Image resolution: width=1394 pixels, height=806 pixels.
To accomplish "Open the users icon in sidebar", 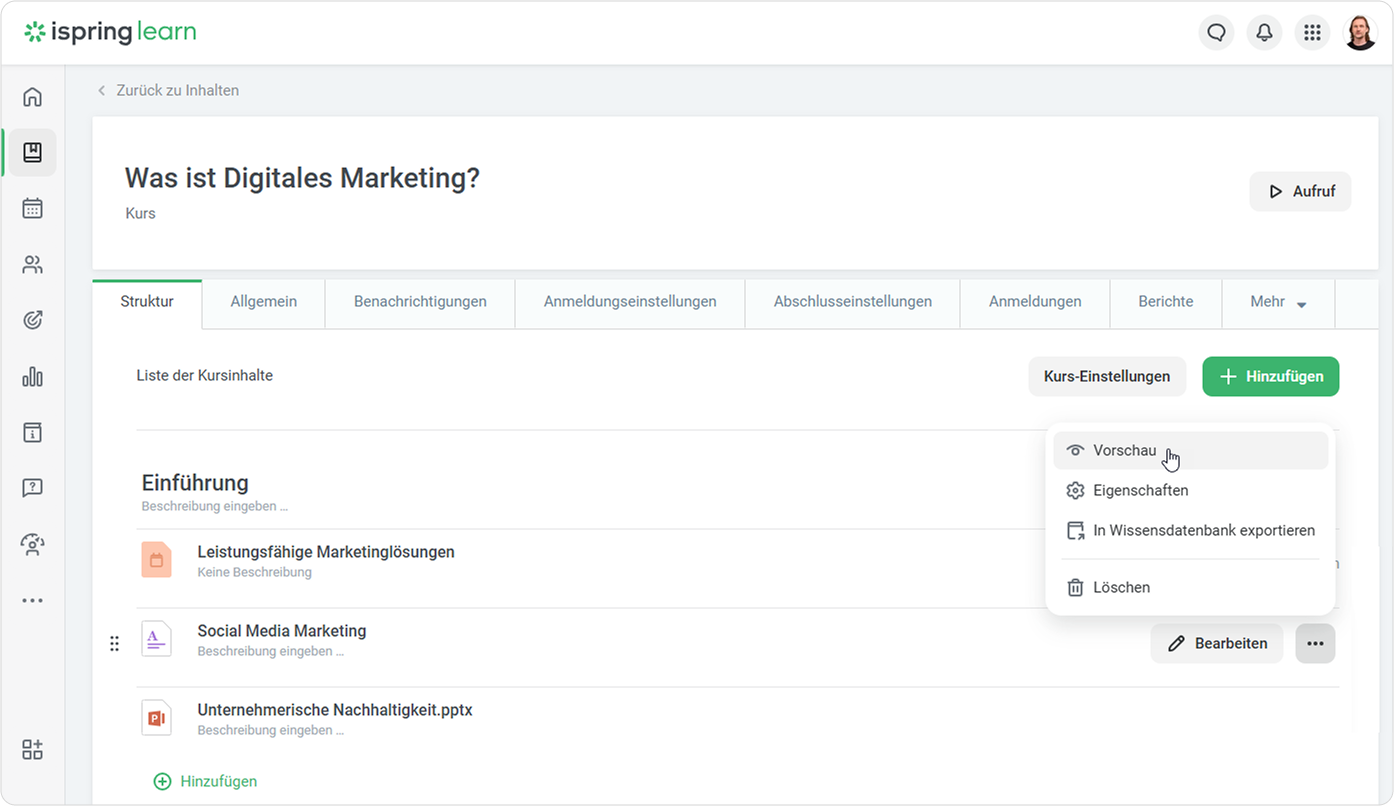I will (33, 265).
